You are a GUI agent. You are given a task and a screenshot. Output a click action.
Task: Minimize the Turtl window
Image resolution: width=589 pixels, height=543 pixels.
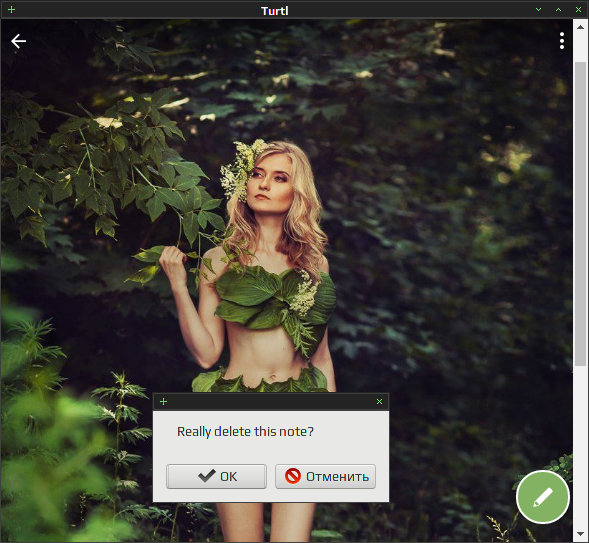pos(538,9)
